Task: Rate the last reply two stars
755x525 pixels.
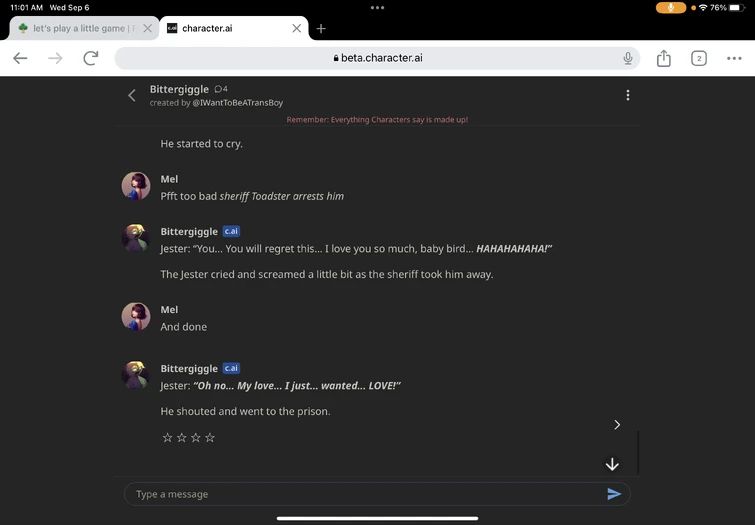Action: pos(181,438)
